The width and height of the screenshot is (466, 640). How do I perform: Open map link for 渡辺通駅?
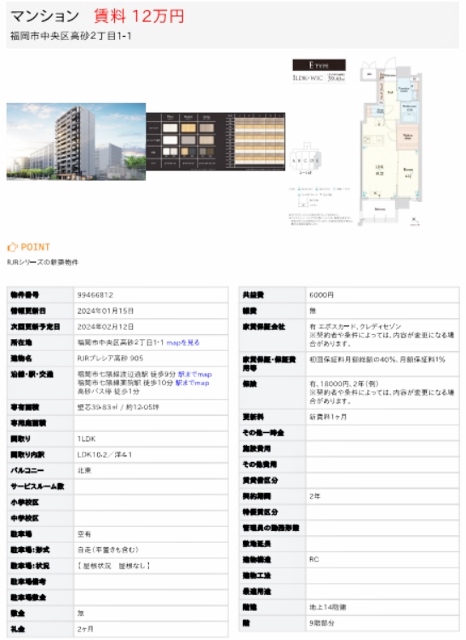(195, 374)
